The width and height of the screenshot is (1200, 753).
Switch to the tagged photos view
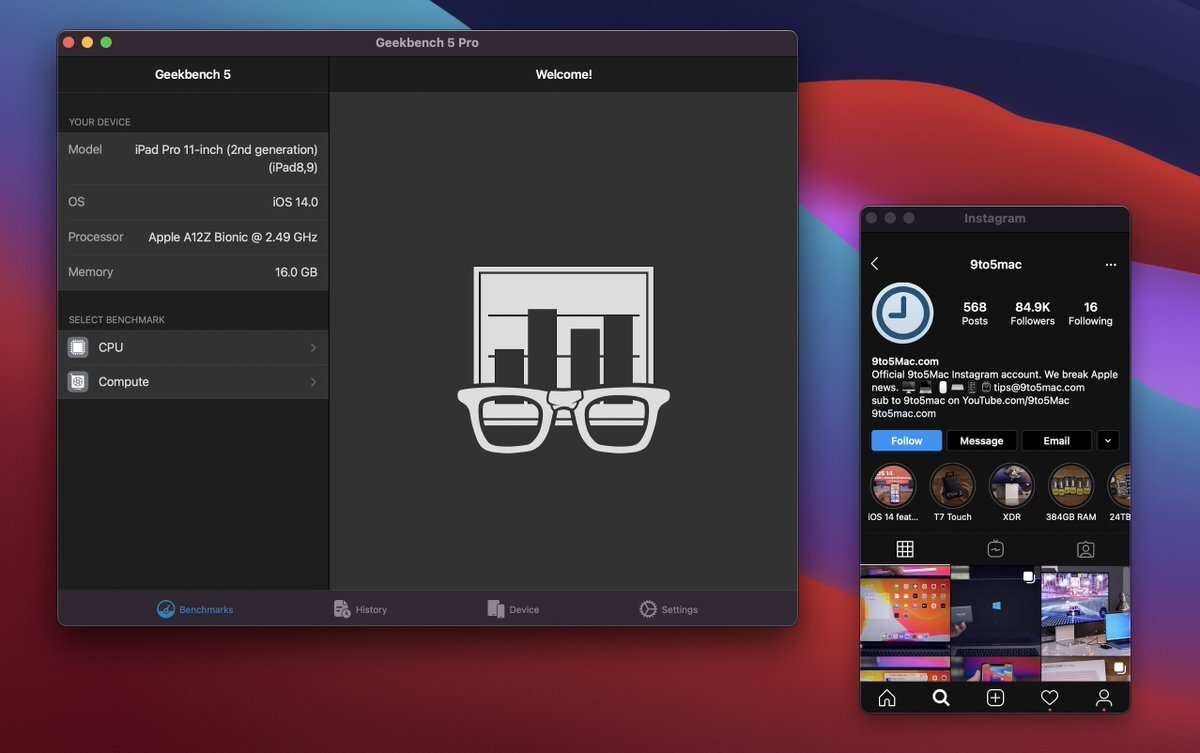[x=1085, y=549]
